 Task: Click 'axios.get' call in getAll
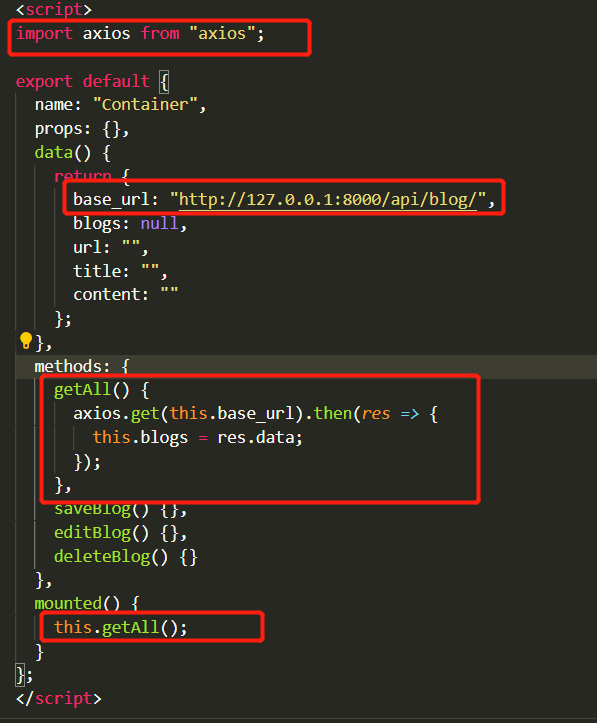116,414
